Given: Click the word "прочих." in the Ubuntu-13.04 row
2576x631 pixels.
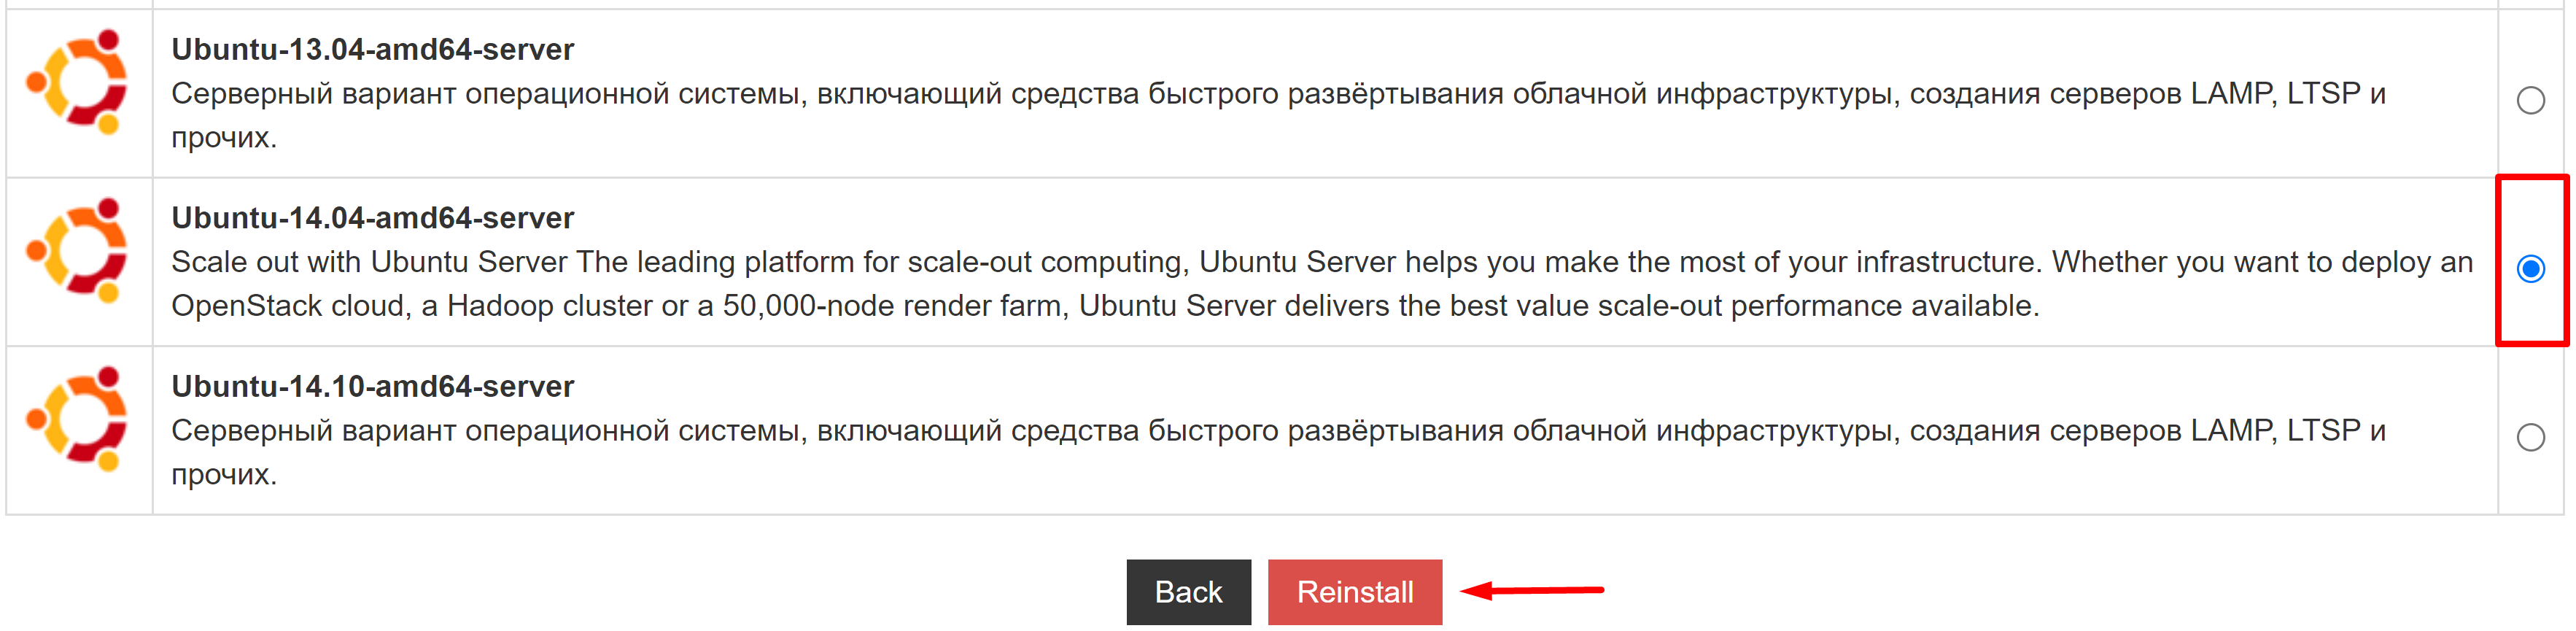Looking at the screenshot, I should pos(224,138).
